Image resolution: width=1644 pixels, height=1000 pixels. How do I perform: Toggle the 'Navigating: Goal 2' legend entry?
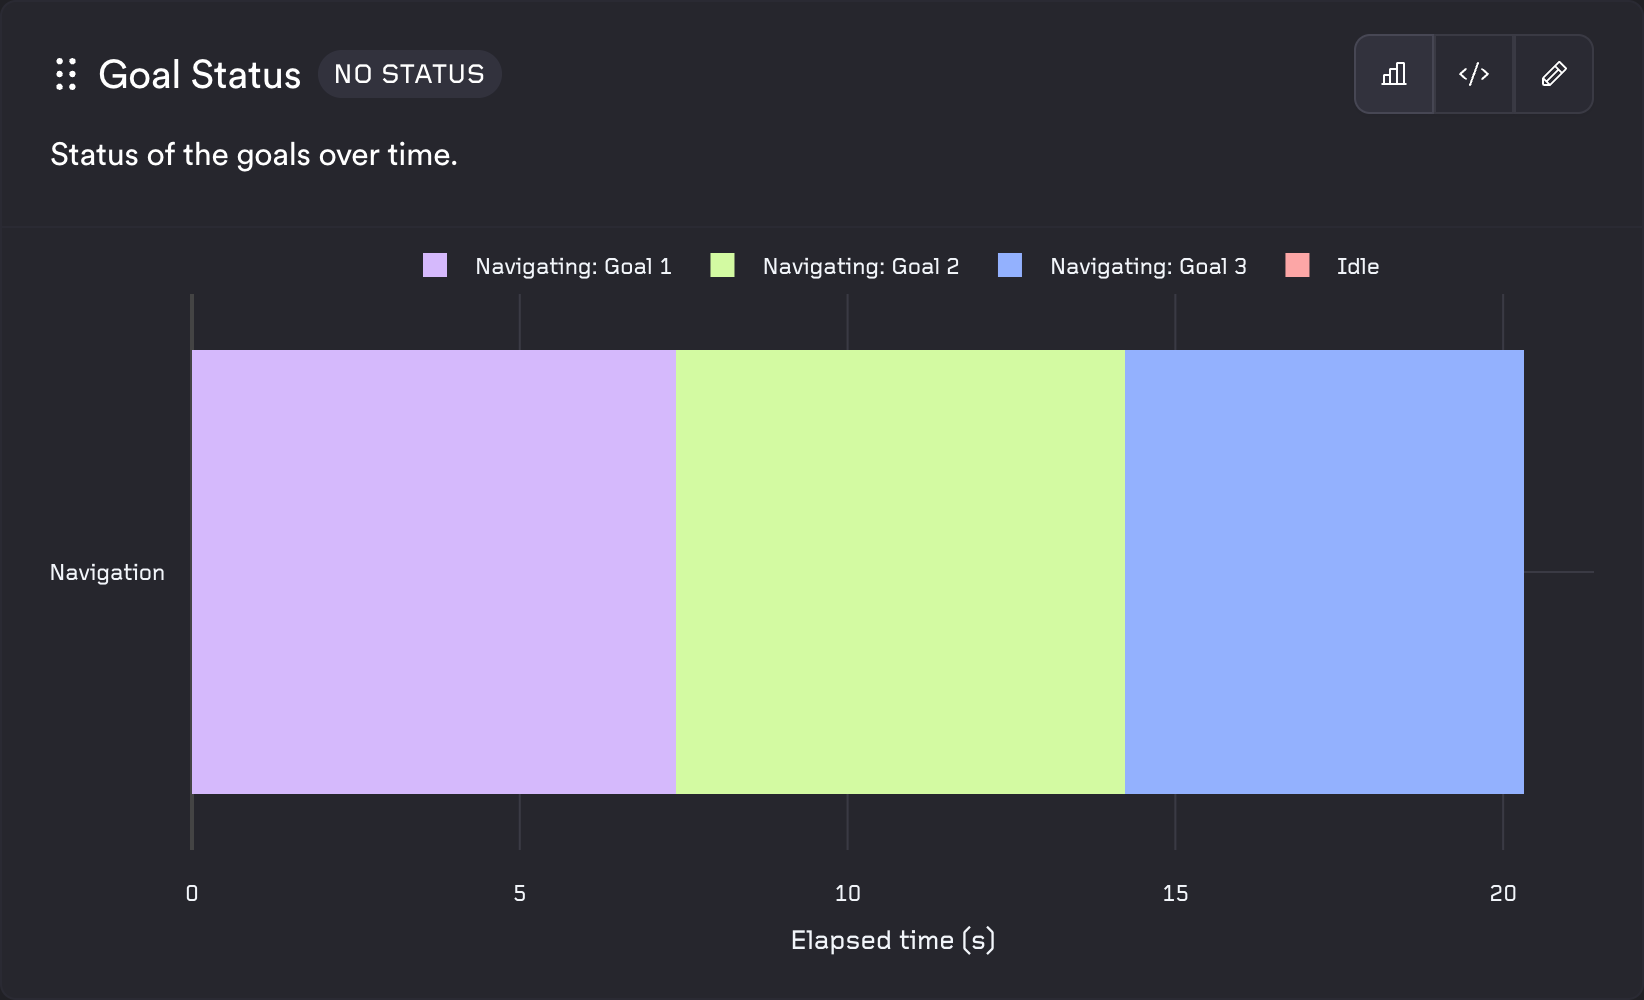(x=860, y=266)
